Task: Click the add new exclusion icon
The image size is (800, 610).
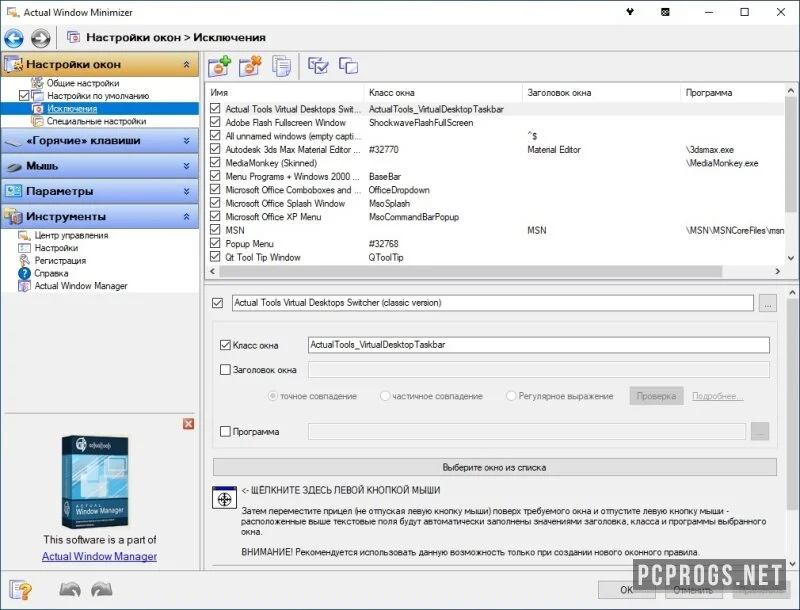Action: (x=219, y=66)
